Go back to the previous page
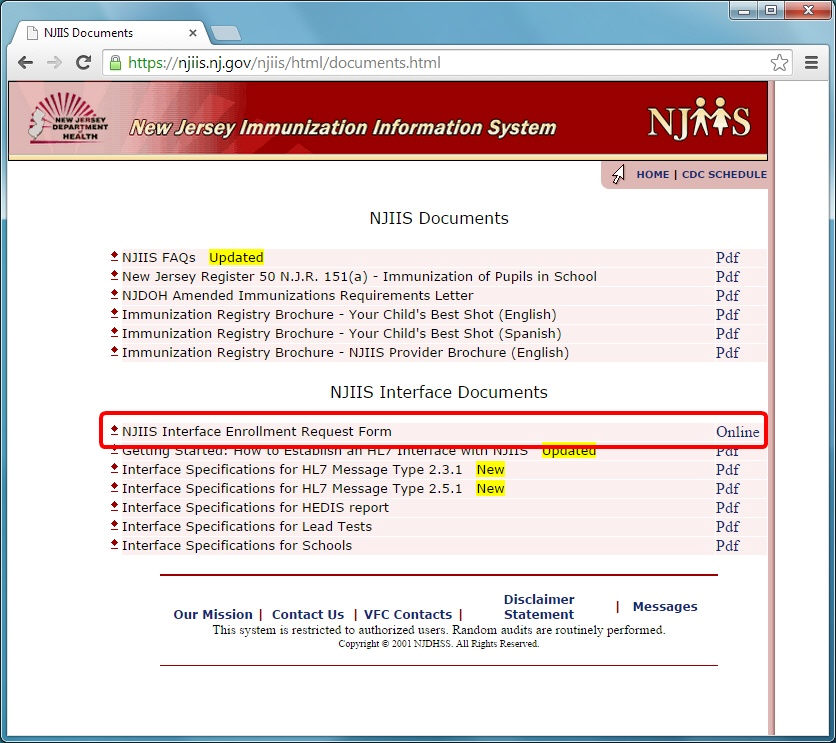The height and width of the screenshot is (743, 836). (x=25, y=63)
